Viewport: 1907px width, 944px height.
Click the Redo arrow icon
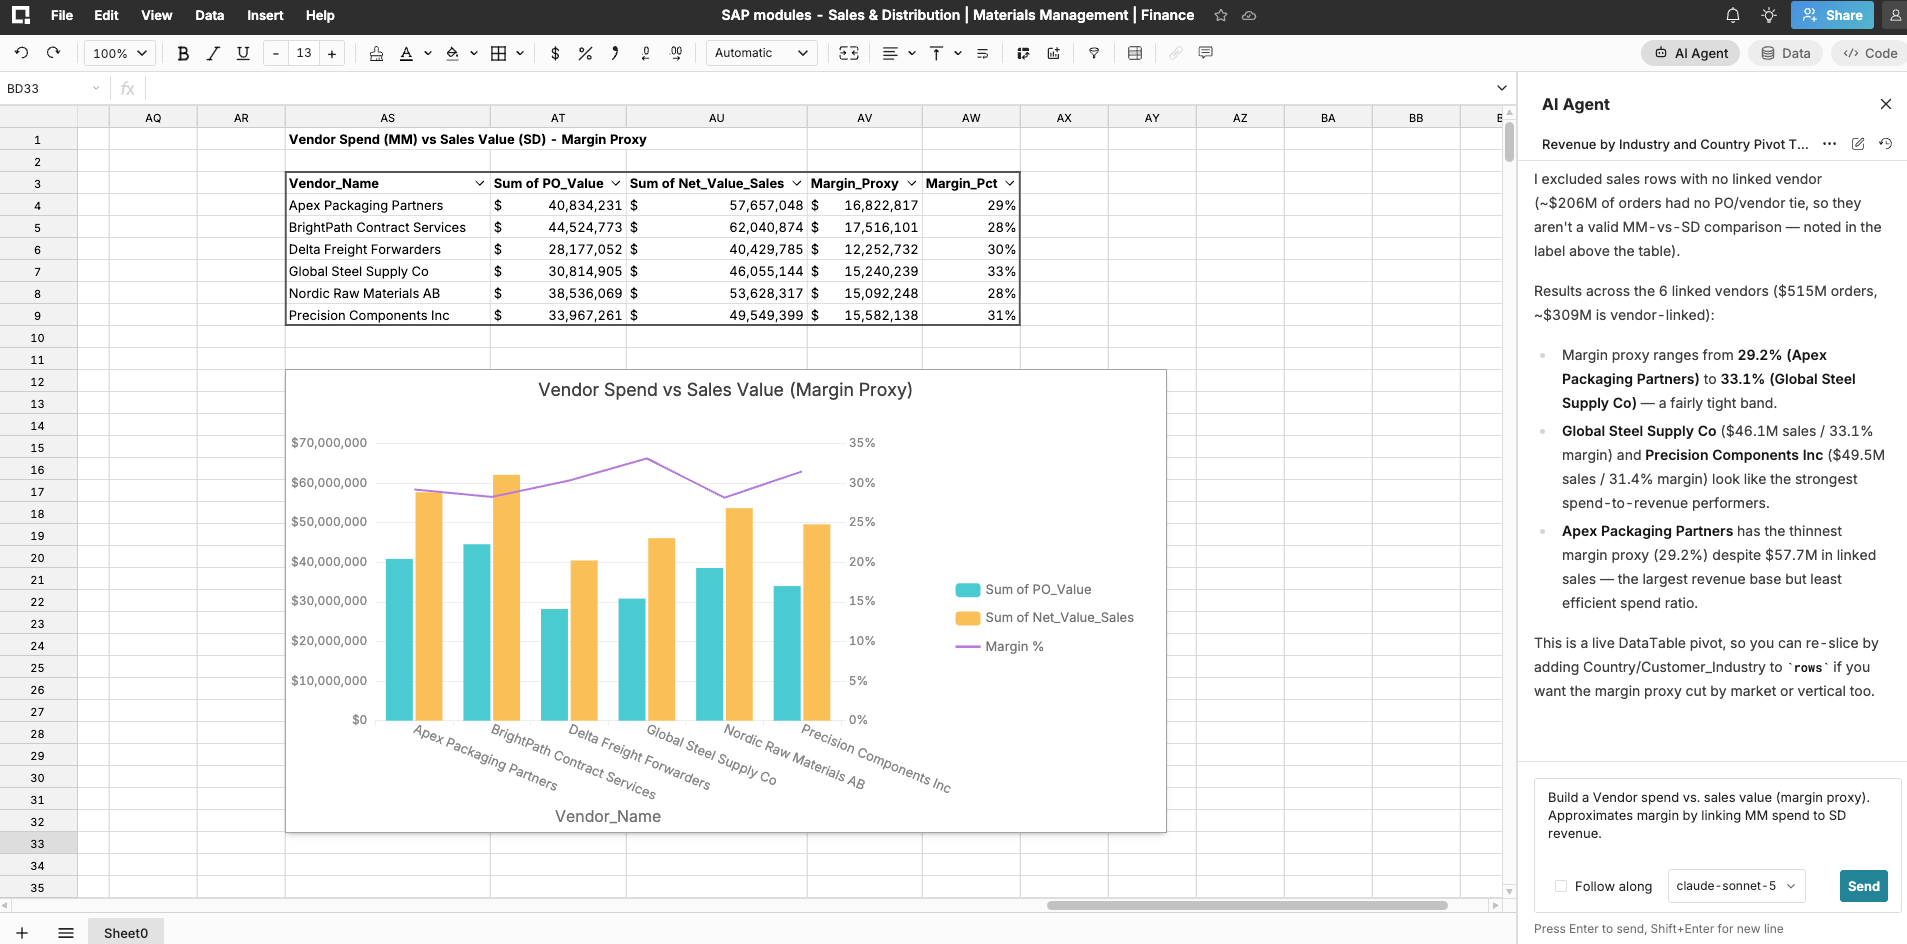tap(54, 53)
